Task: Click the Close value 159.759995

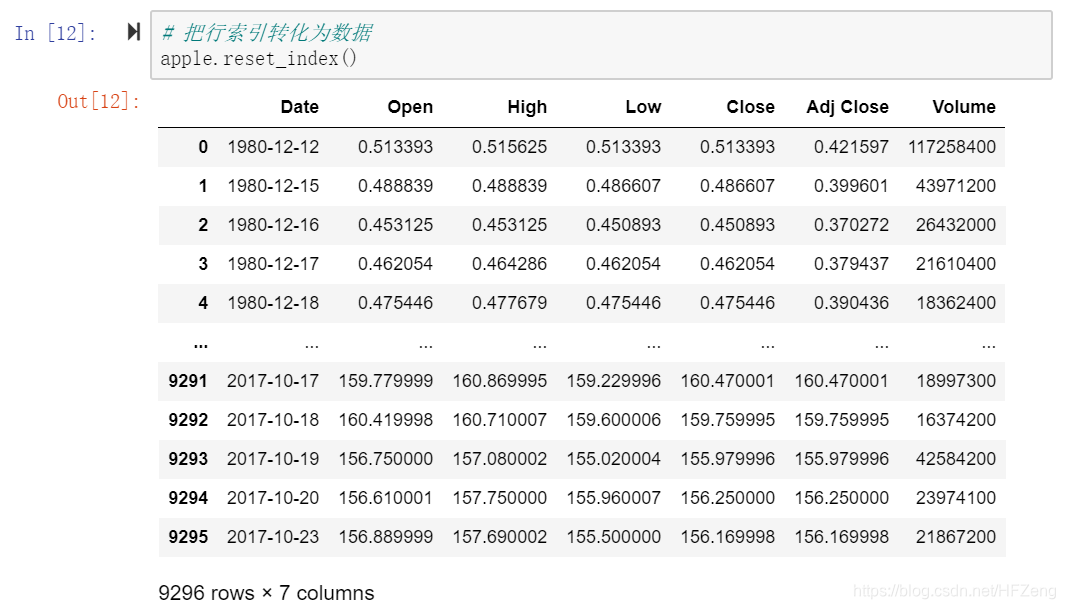Action: [x=727, y=420]
